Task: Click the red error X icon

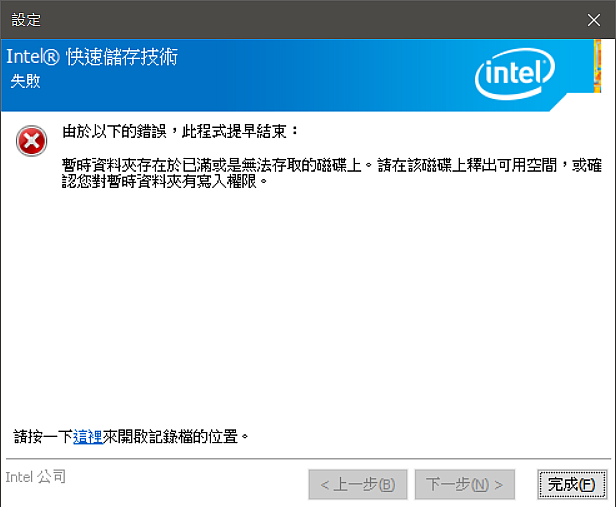Action: pos(31,141)
